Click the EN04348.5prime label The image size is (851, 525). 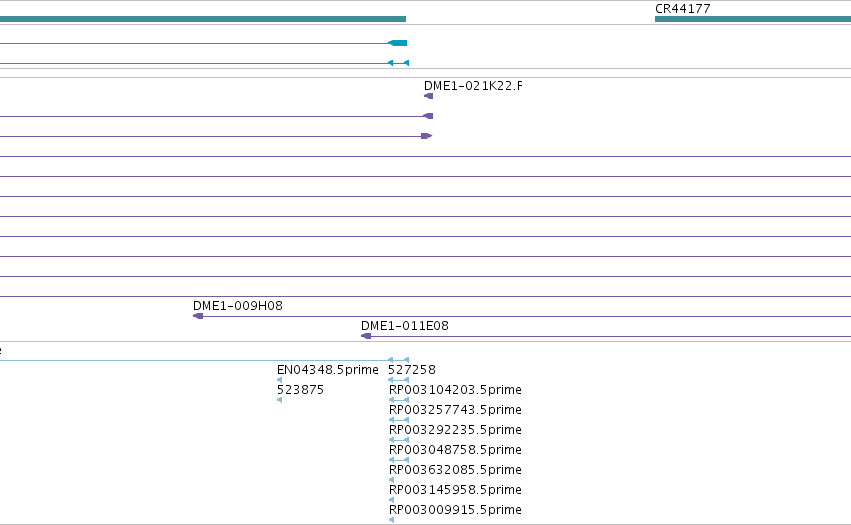[327, 370]
